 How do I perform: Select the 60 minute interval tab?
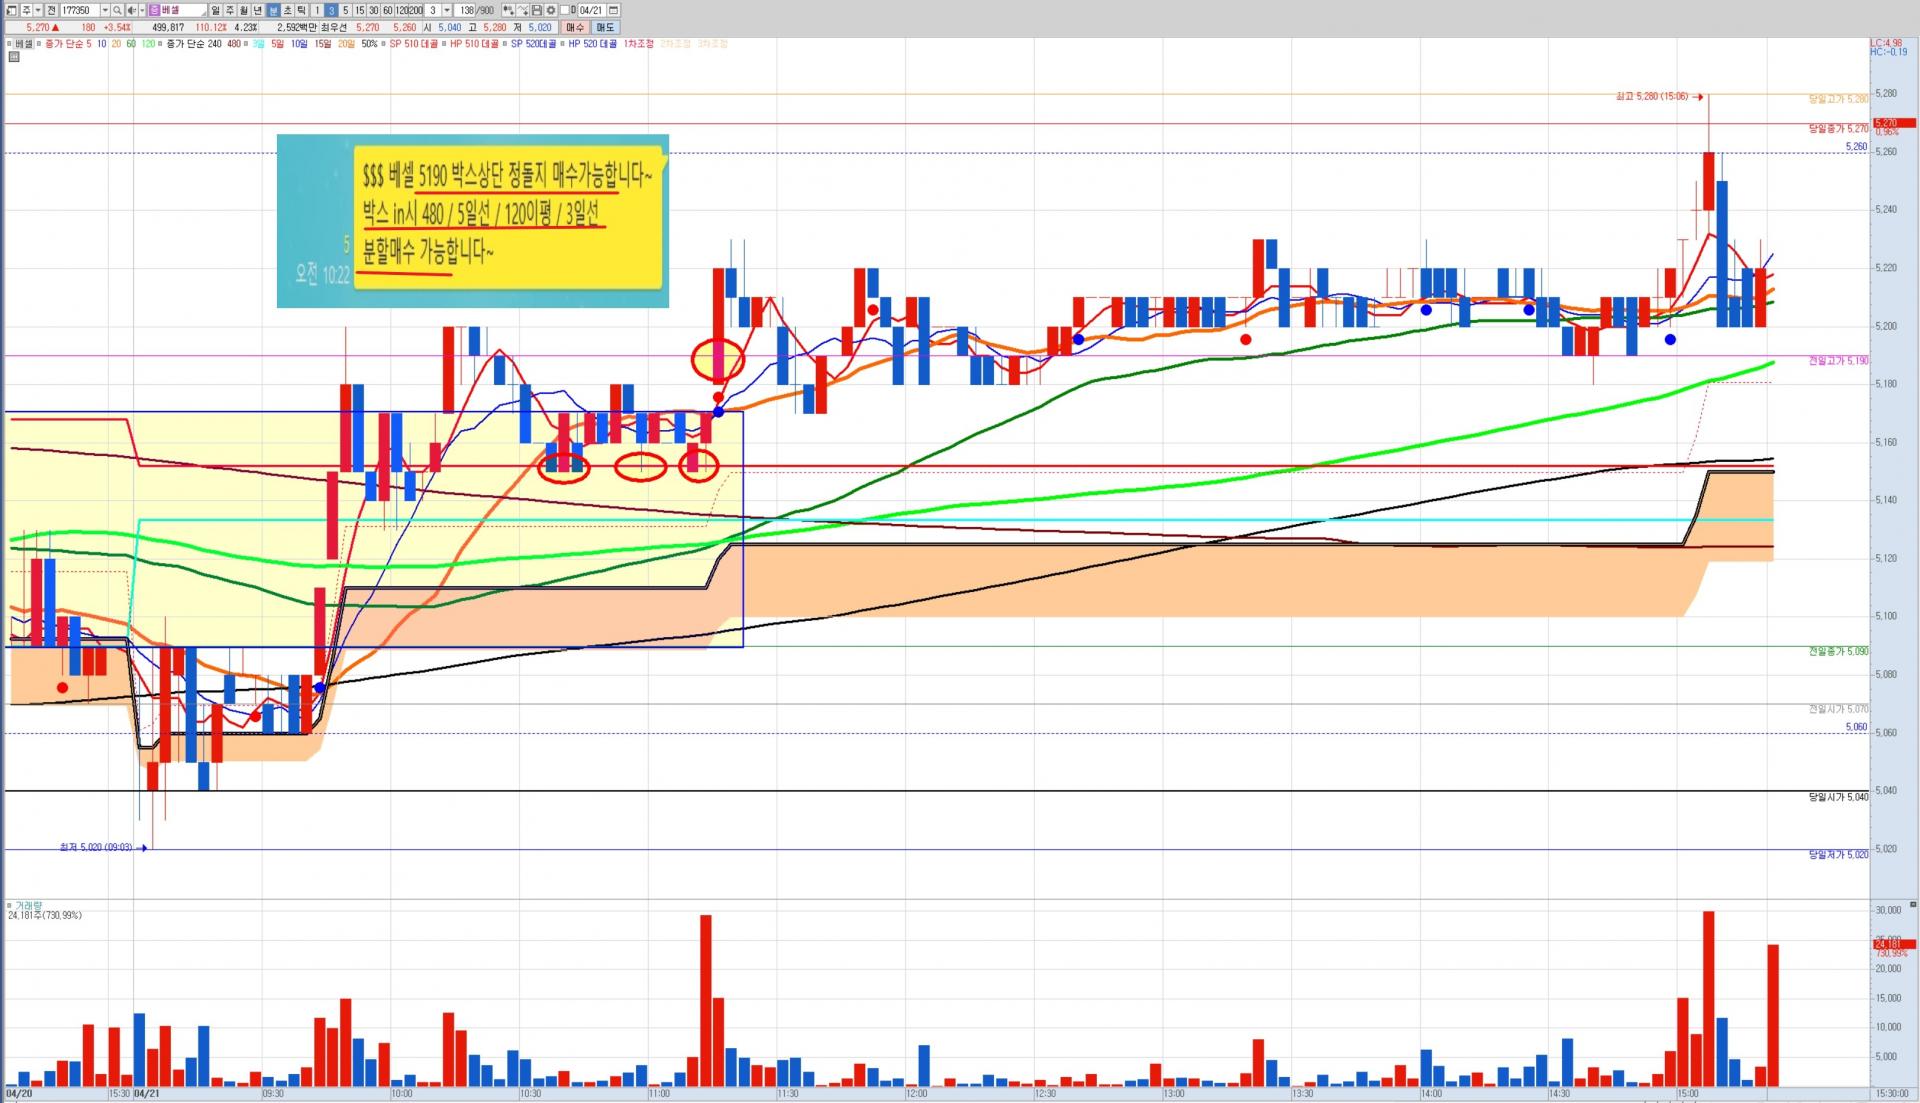click(387, 10)
